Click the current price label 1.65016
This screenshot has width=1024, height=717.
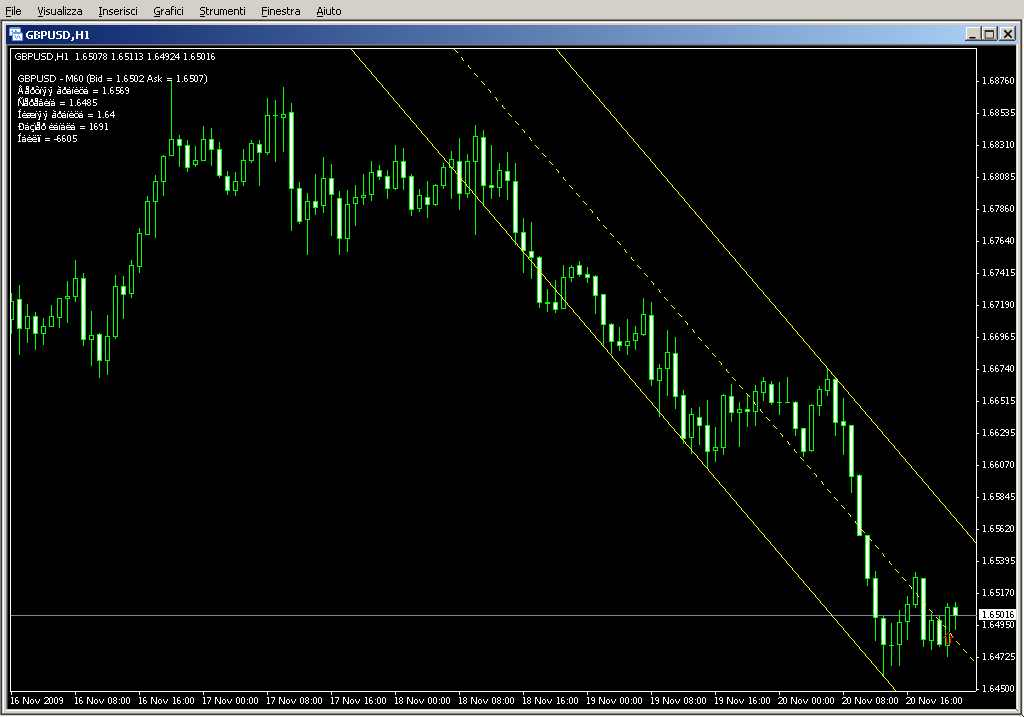(997, 614)
